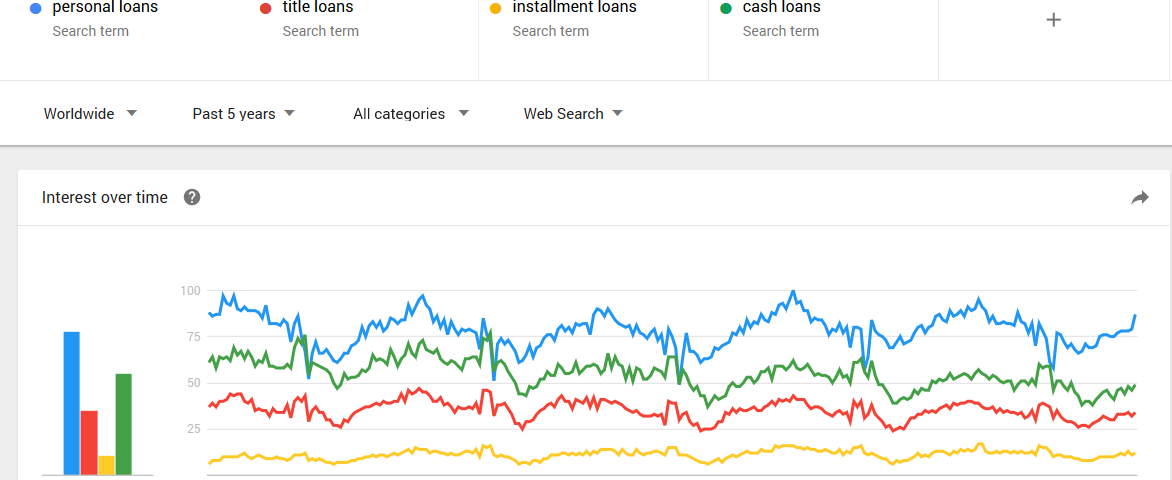Click the red dot for title loans
1172x480 pixels.
[265, 9]
